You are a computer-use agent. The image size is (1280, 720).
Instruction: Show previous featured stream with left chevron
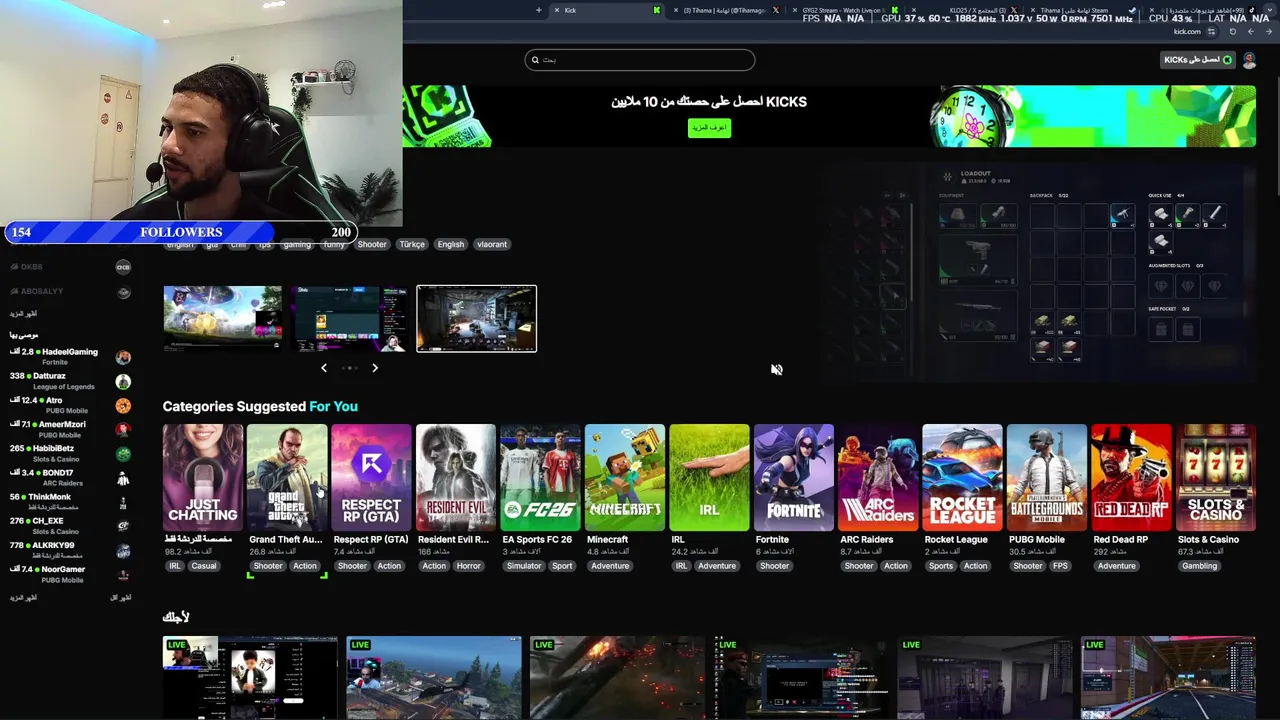(x=324, y=368)
